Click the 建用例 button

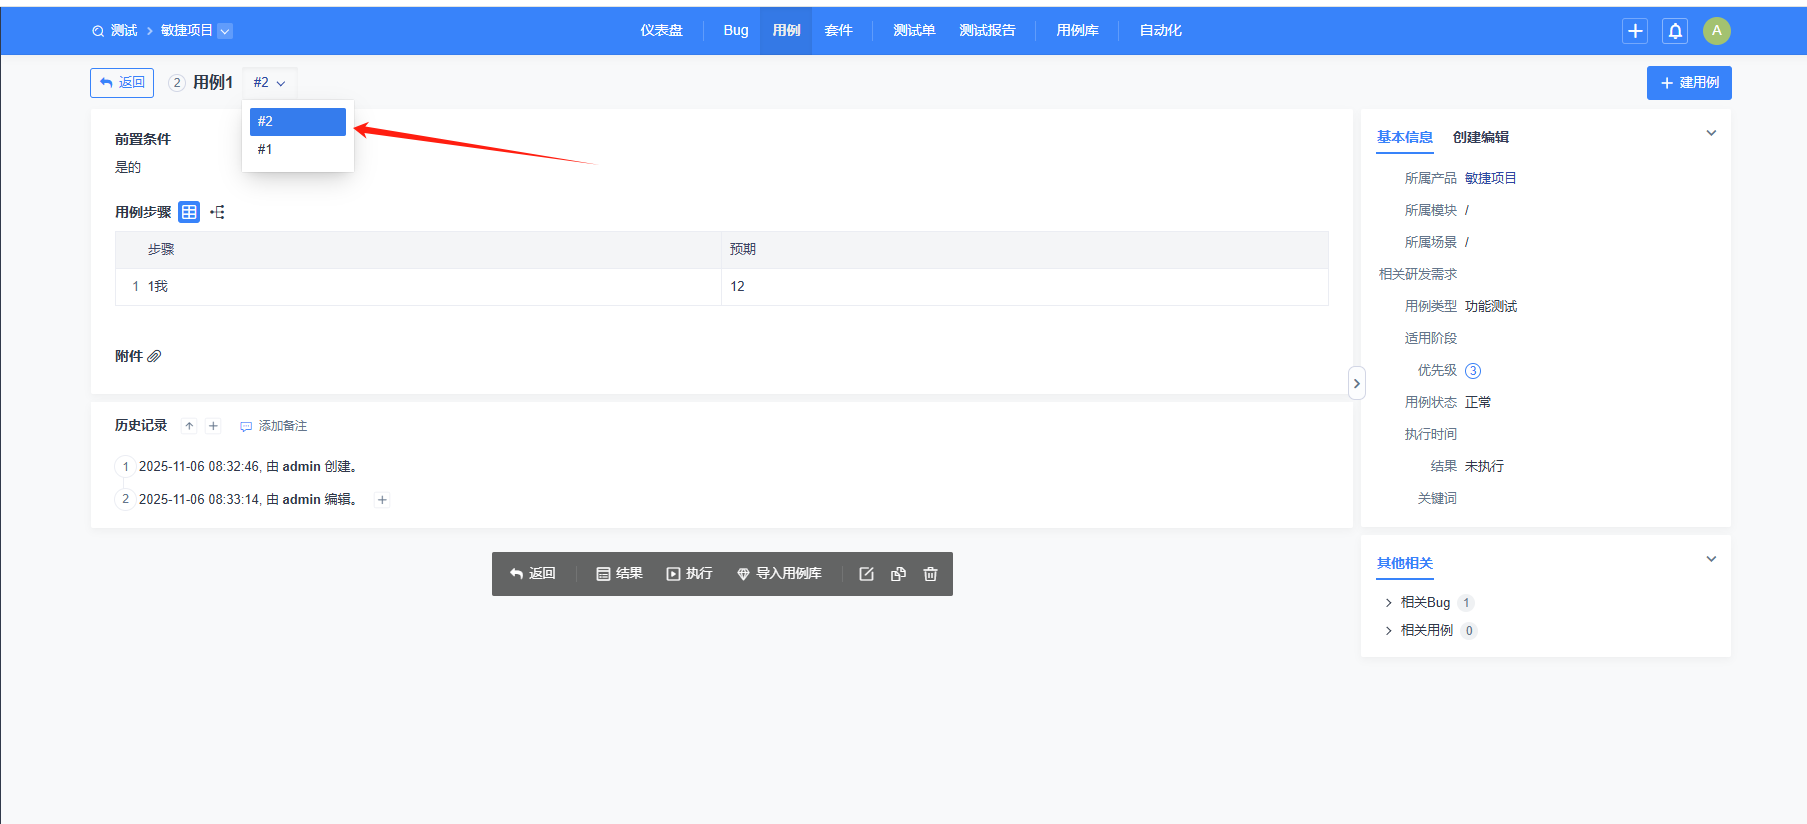point(1689,83)
